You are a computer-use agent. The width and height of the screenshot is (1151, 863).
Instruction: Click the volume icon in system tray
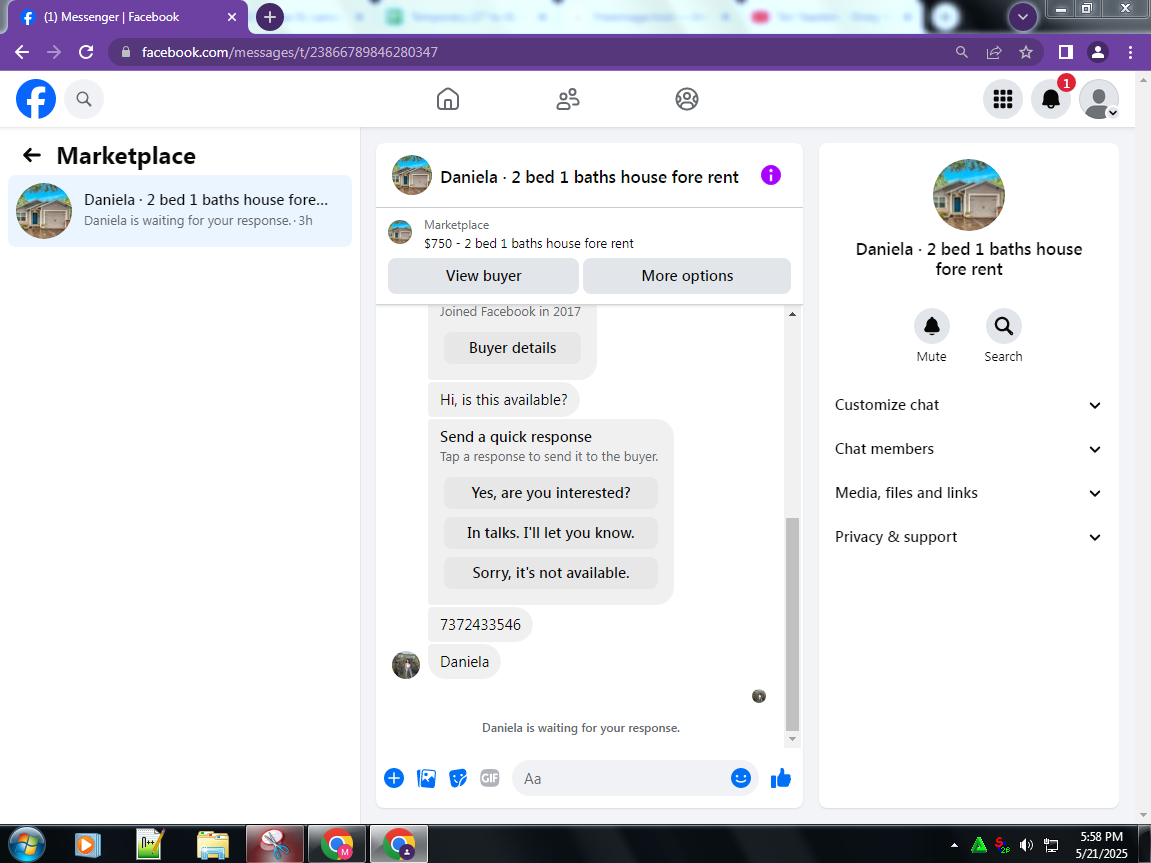pyautogui.click(x=1026, y=845)
